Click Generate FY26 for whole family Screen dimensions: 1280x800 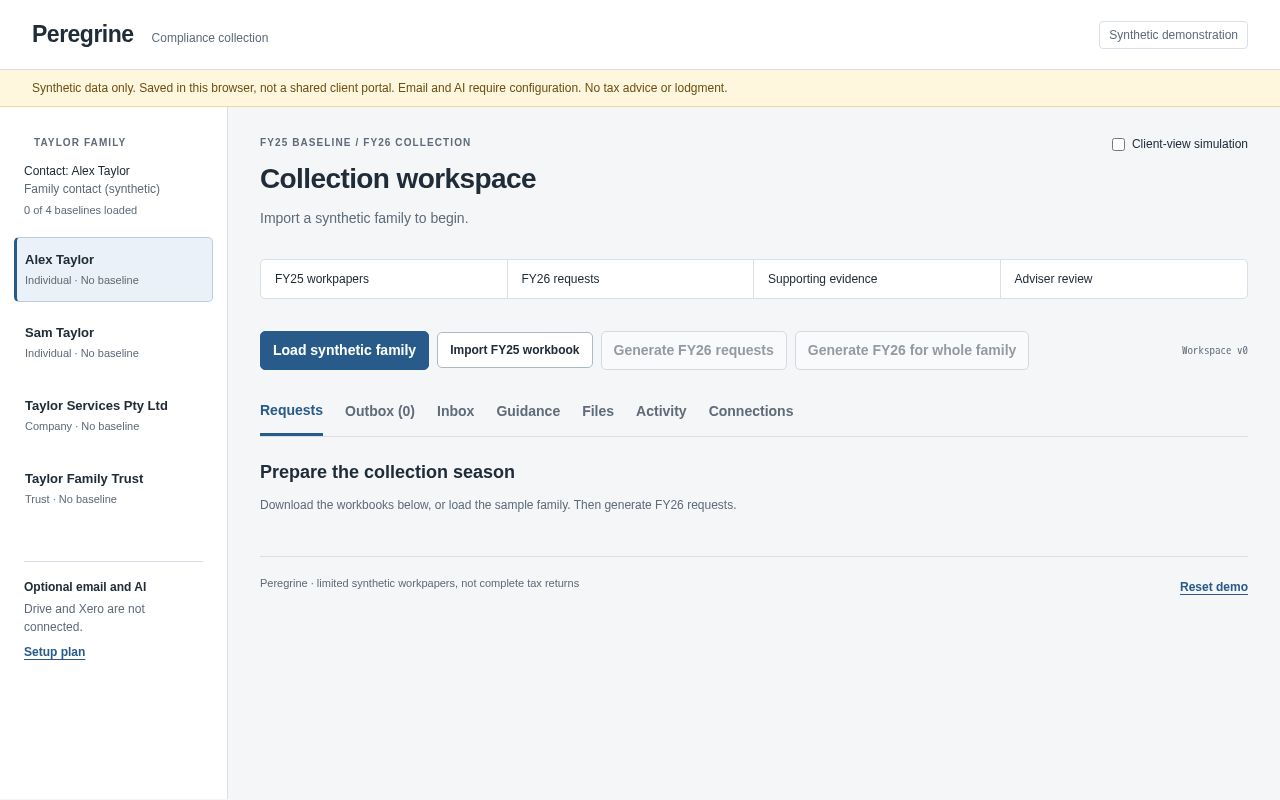pyautogui.click(x=912, y=350)
